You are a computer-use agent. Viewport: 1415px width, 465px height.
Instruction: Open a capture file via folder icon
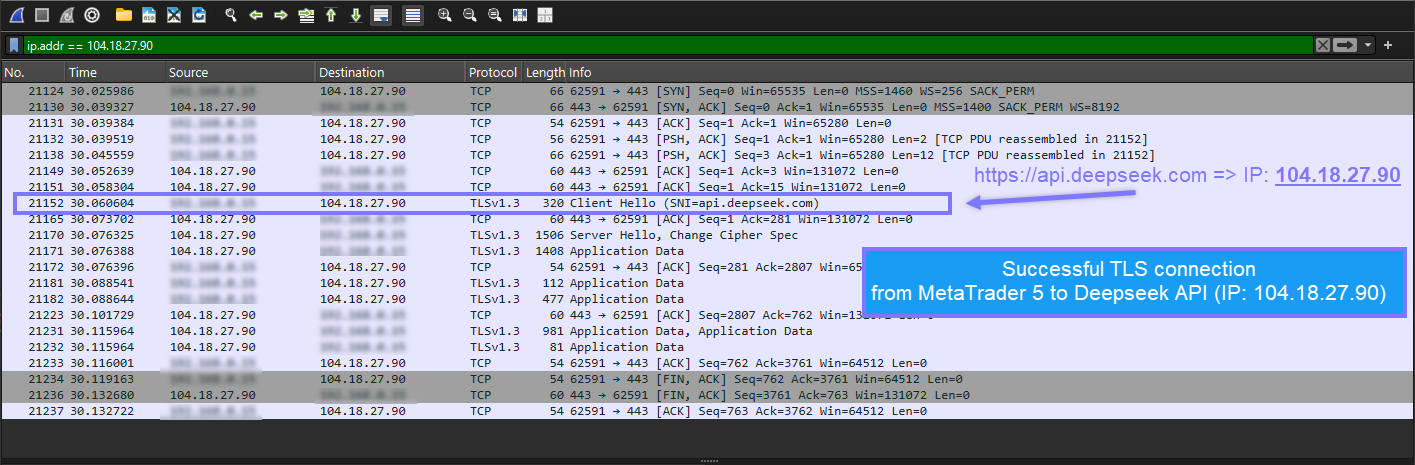pyautogui.click(x=124, y=15)
